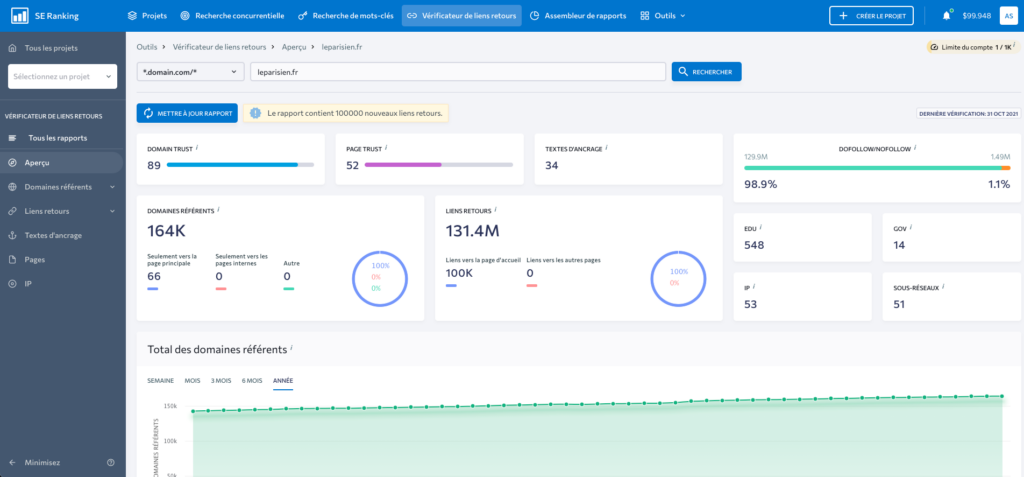Viewport: 1024px width, 477px height.
Task: Open the Projets menu
Action: 148,16
